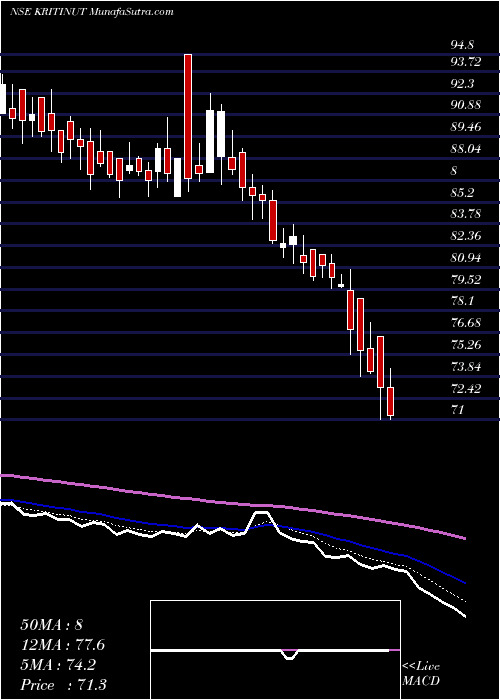Select the 92.3 price axis label
Image resolution: width=500 pixels, height=700 pixels.
point(462,83)
